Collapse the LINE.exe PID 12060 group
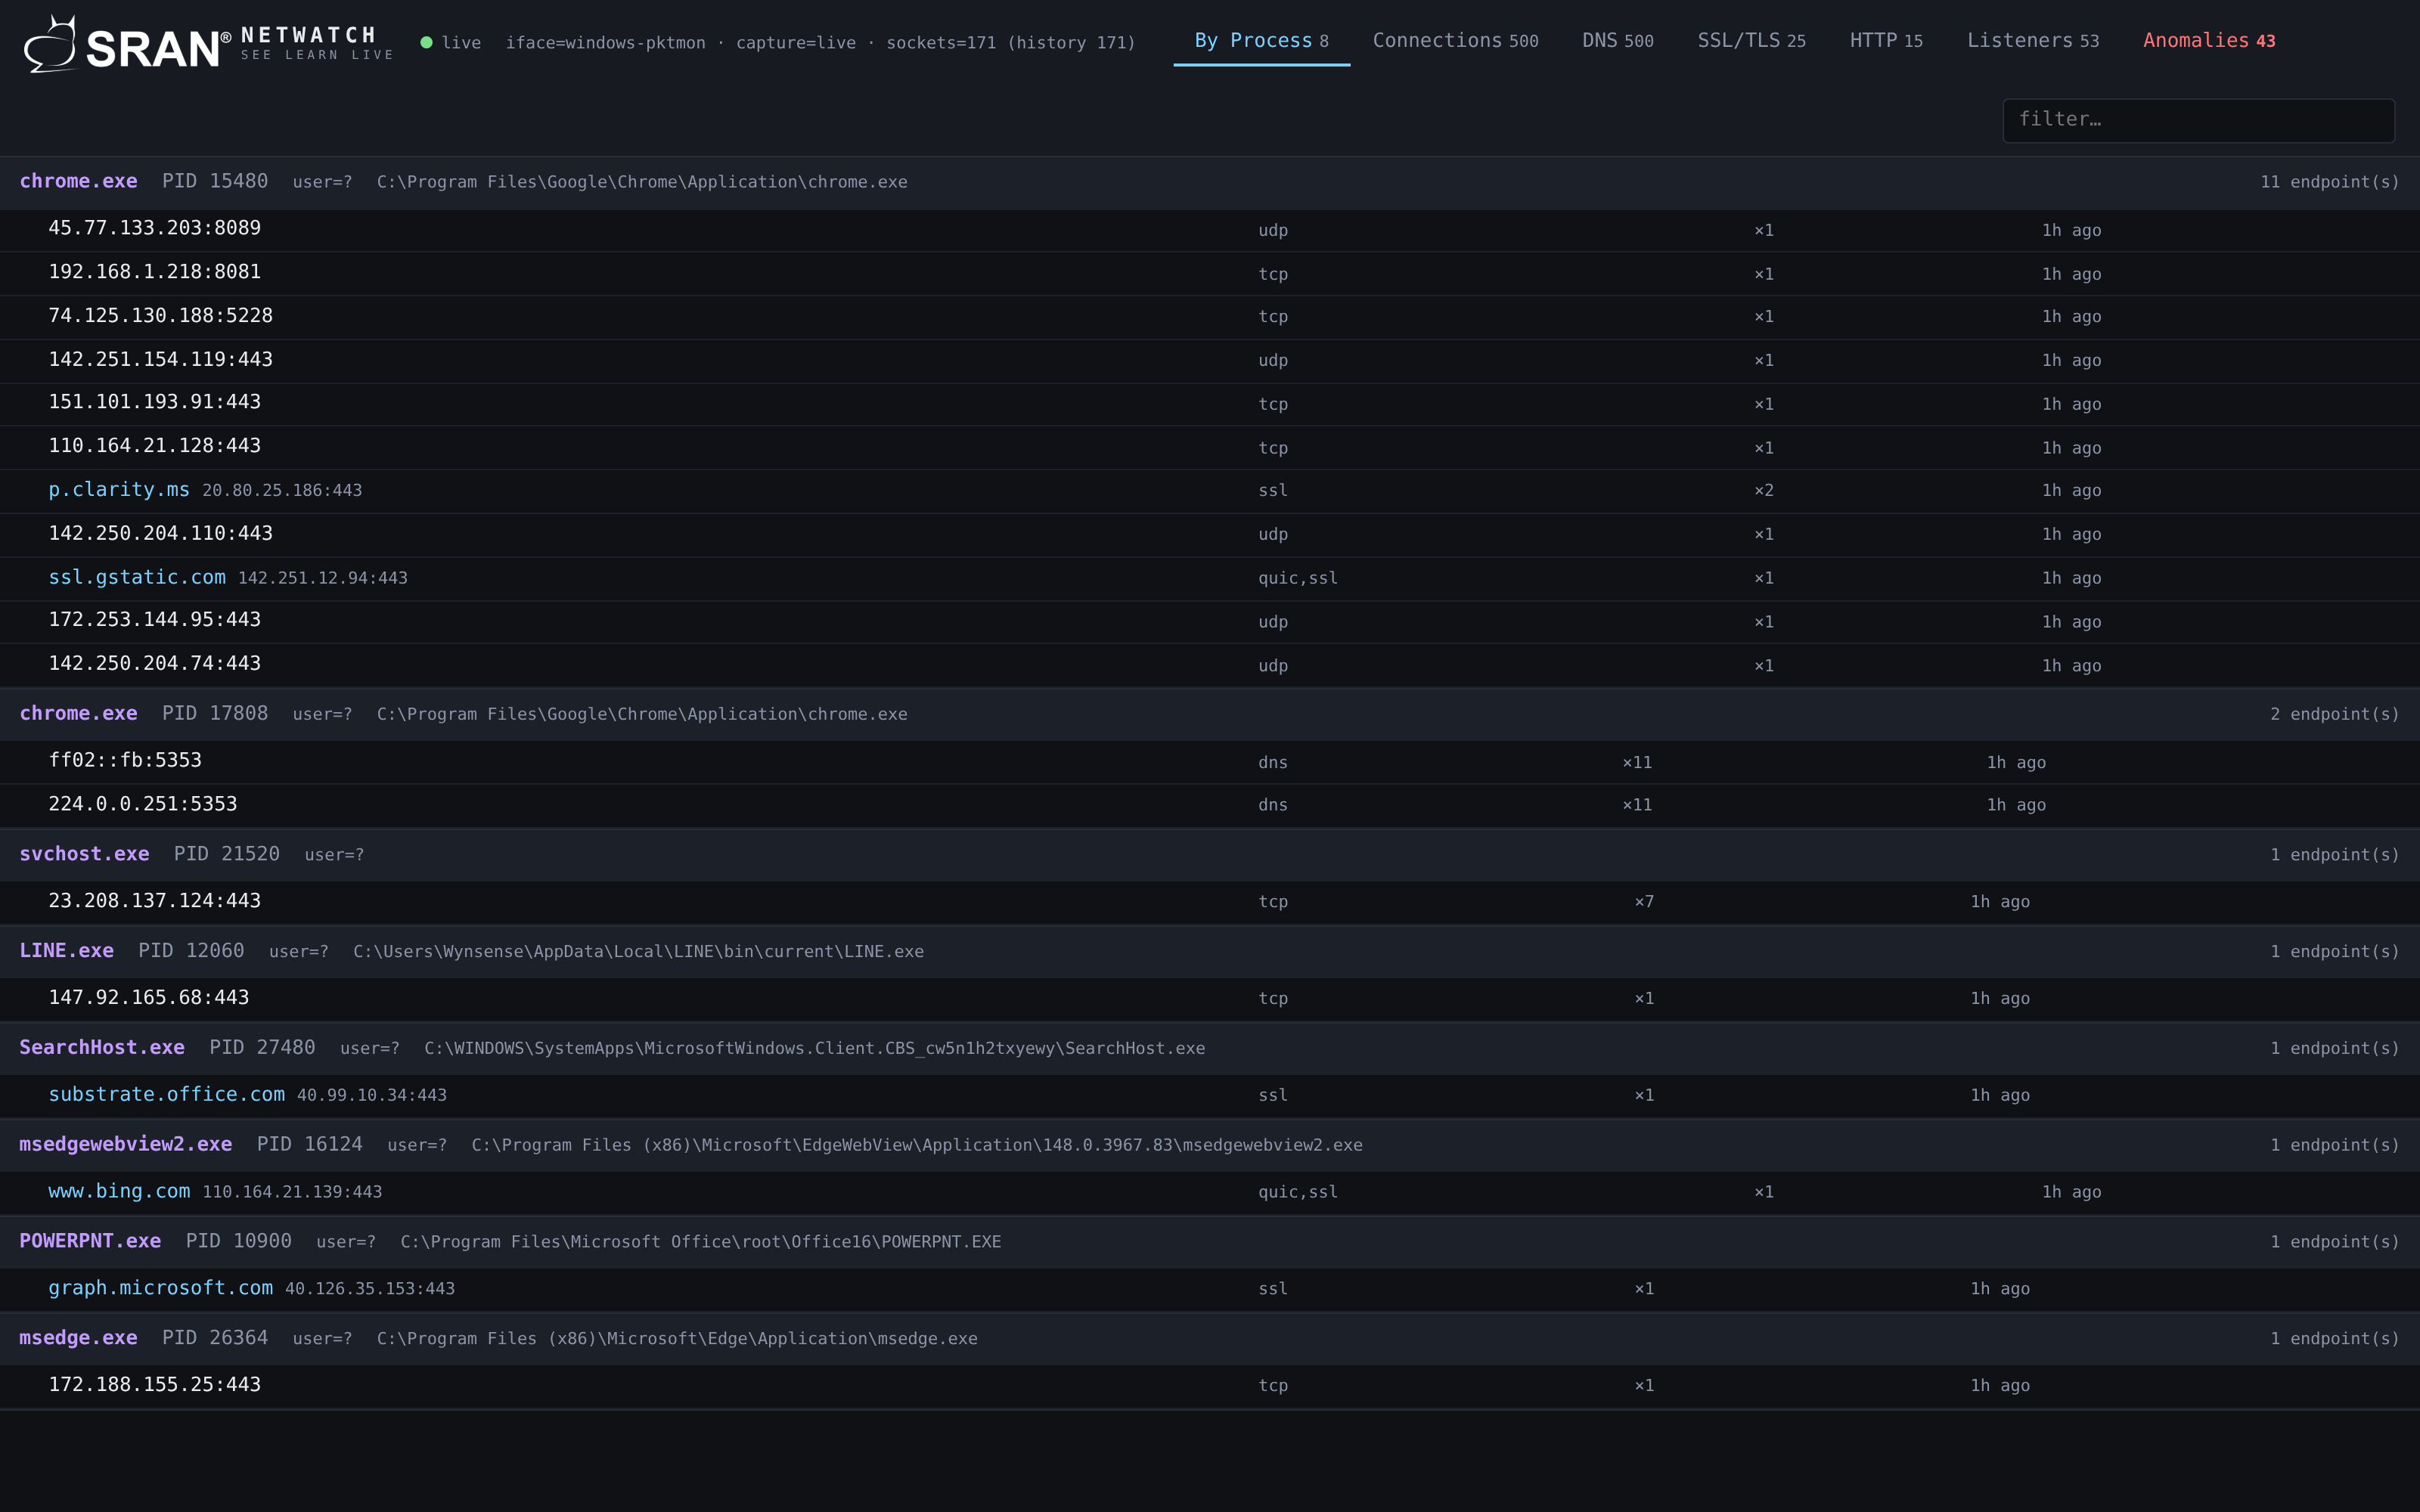This screenshot has height=1512, width=2420. tap(1210, 951)
